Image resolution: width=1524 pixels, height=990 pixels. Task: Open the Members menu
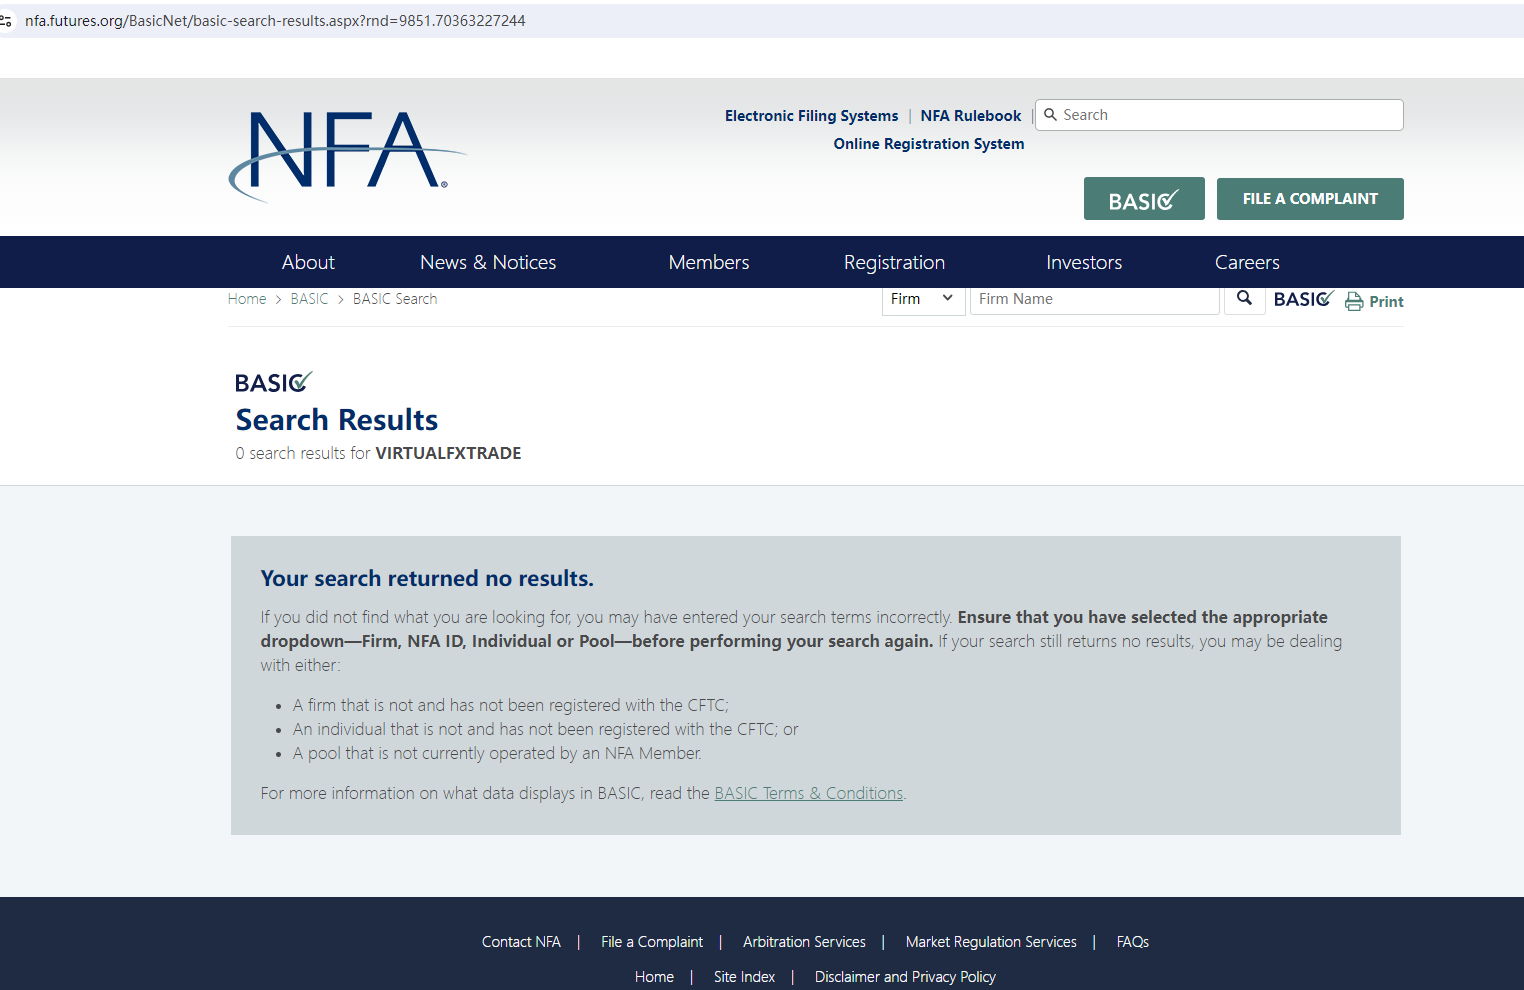709,262
